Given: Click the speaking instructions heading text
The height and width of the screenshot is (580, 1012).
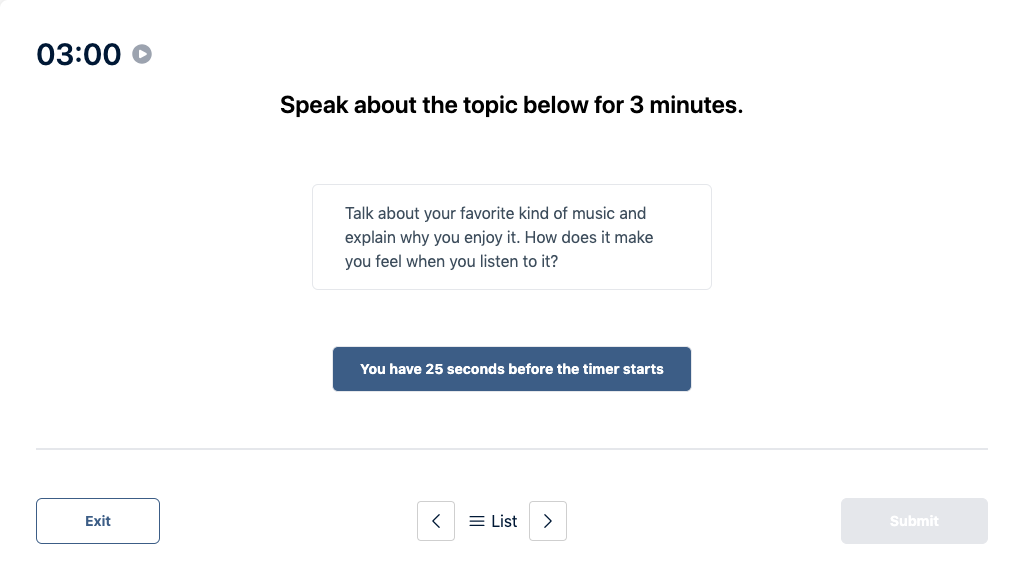Looking at the screenshot, I should (511, 105).
